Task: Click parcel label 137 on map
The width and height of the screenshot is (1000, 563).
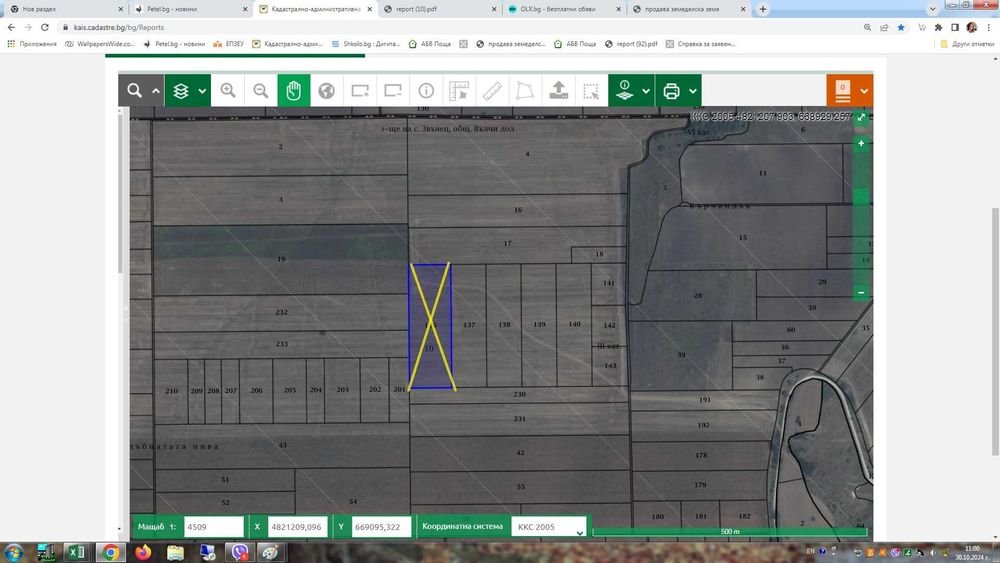Action: (x=469, y=325)
